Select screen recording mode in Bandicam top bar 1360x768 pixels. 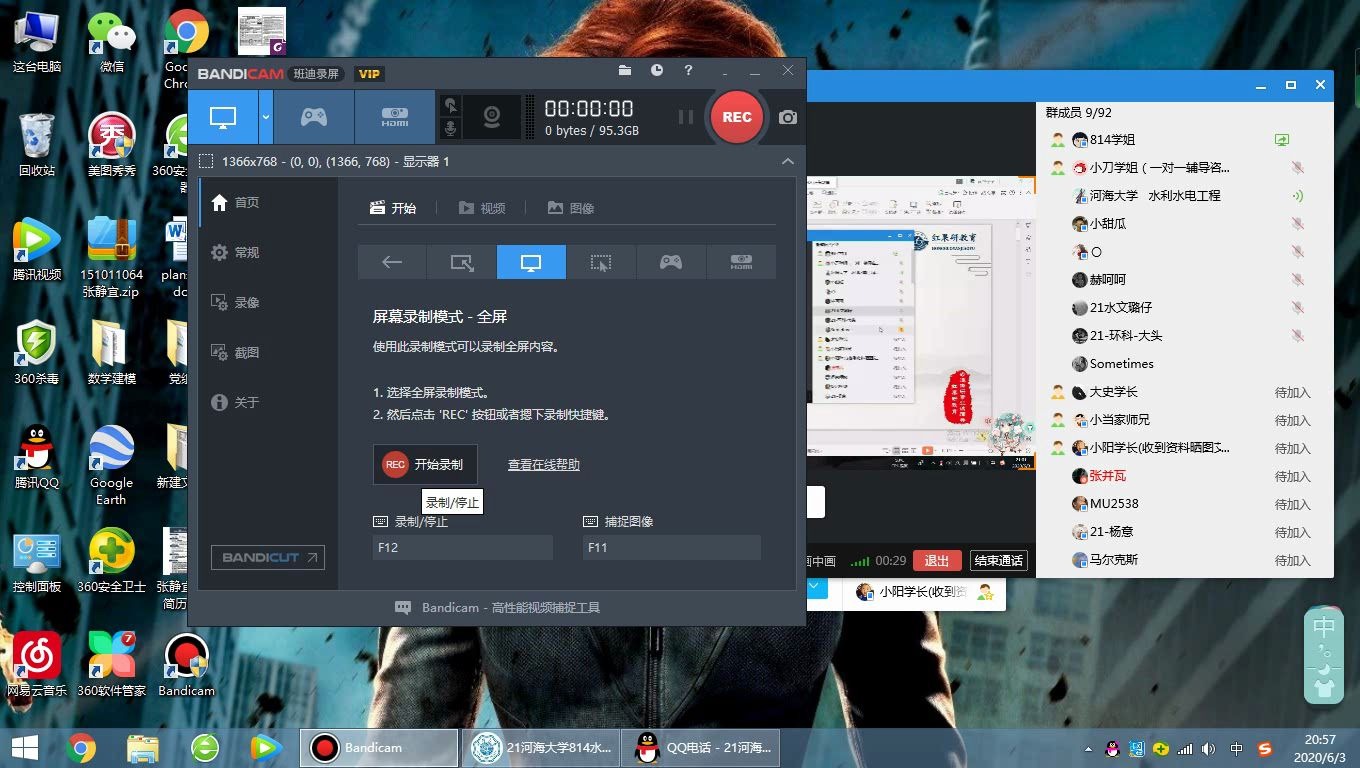222,117
